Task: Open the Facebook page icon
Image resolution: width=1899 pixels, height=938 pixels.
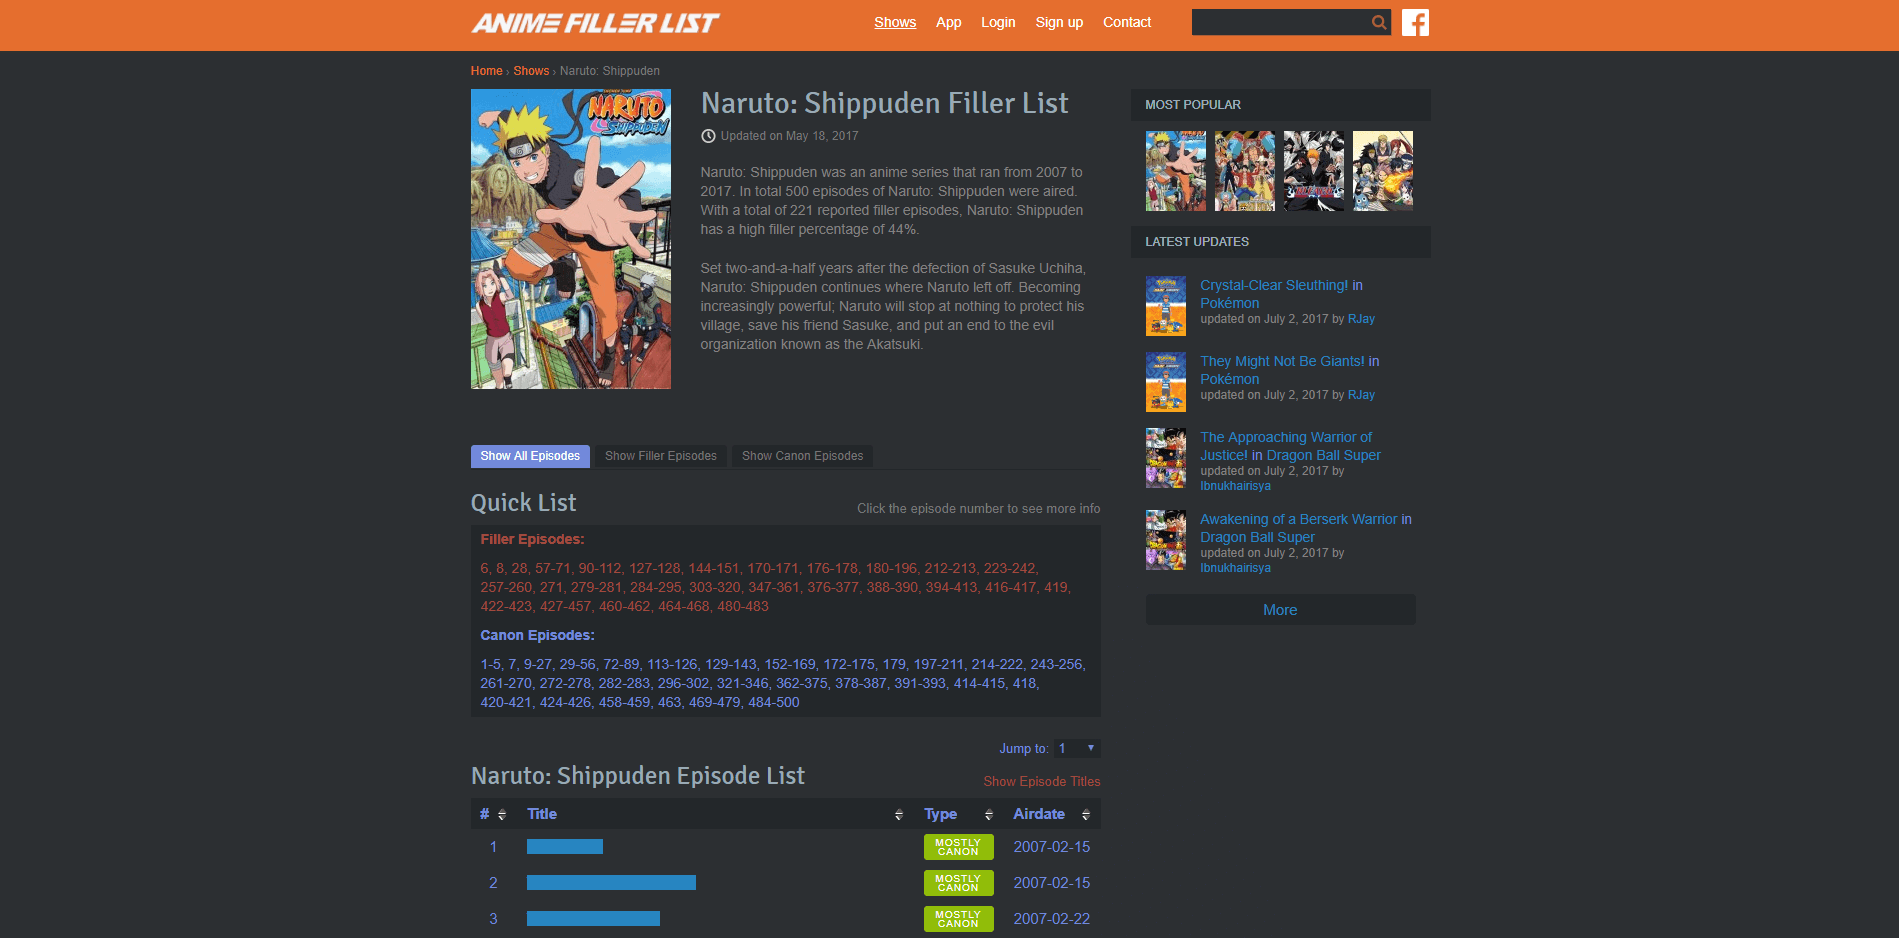Action: [x=1415, y=22]
